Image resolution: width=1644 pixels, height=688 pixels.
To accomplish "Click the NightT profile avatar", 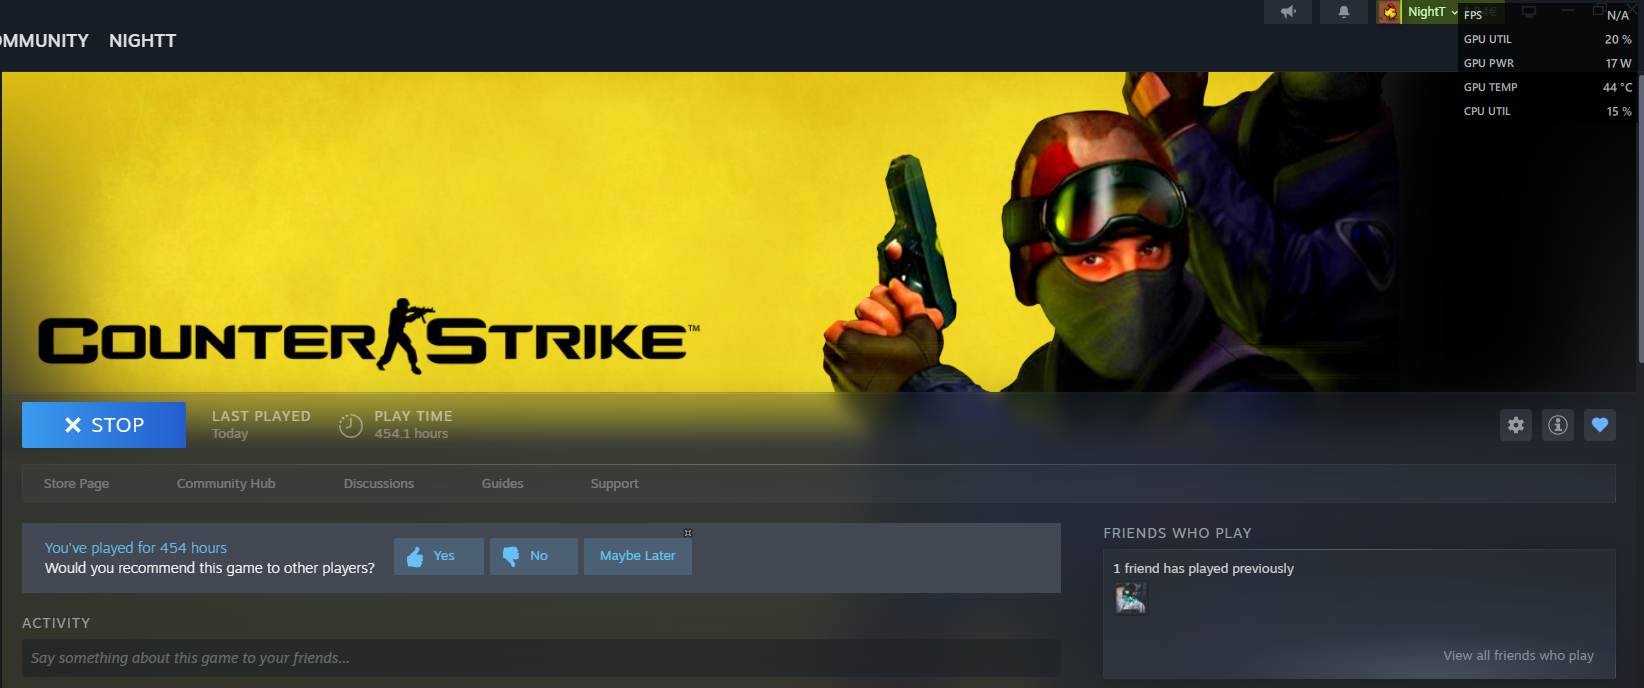I will 1389,12.
